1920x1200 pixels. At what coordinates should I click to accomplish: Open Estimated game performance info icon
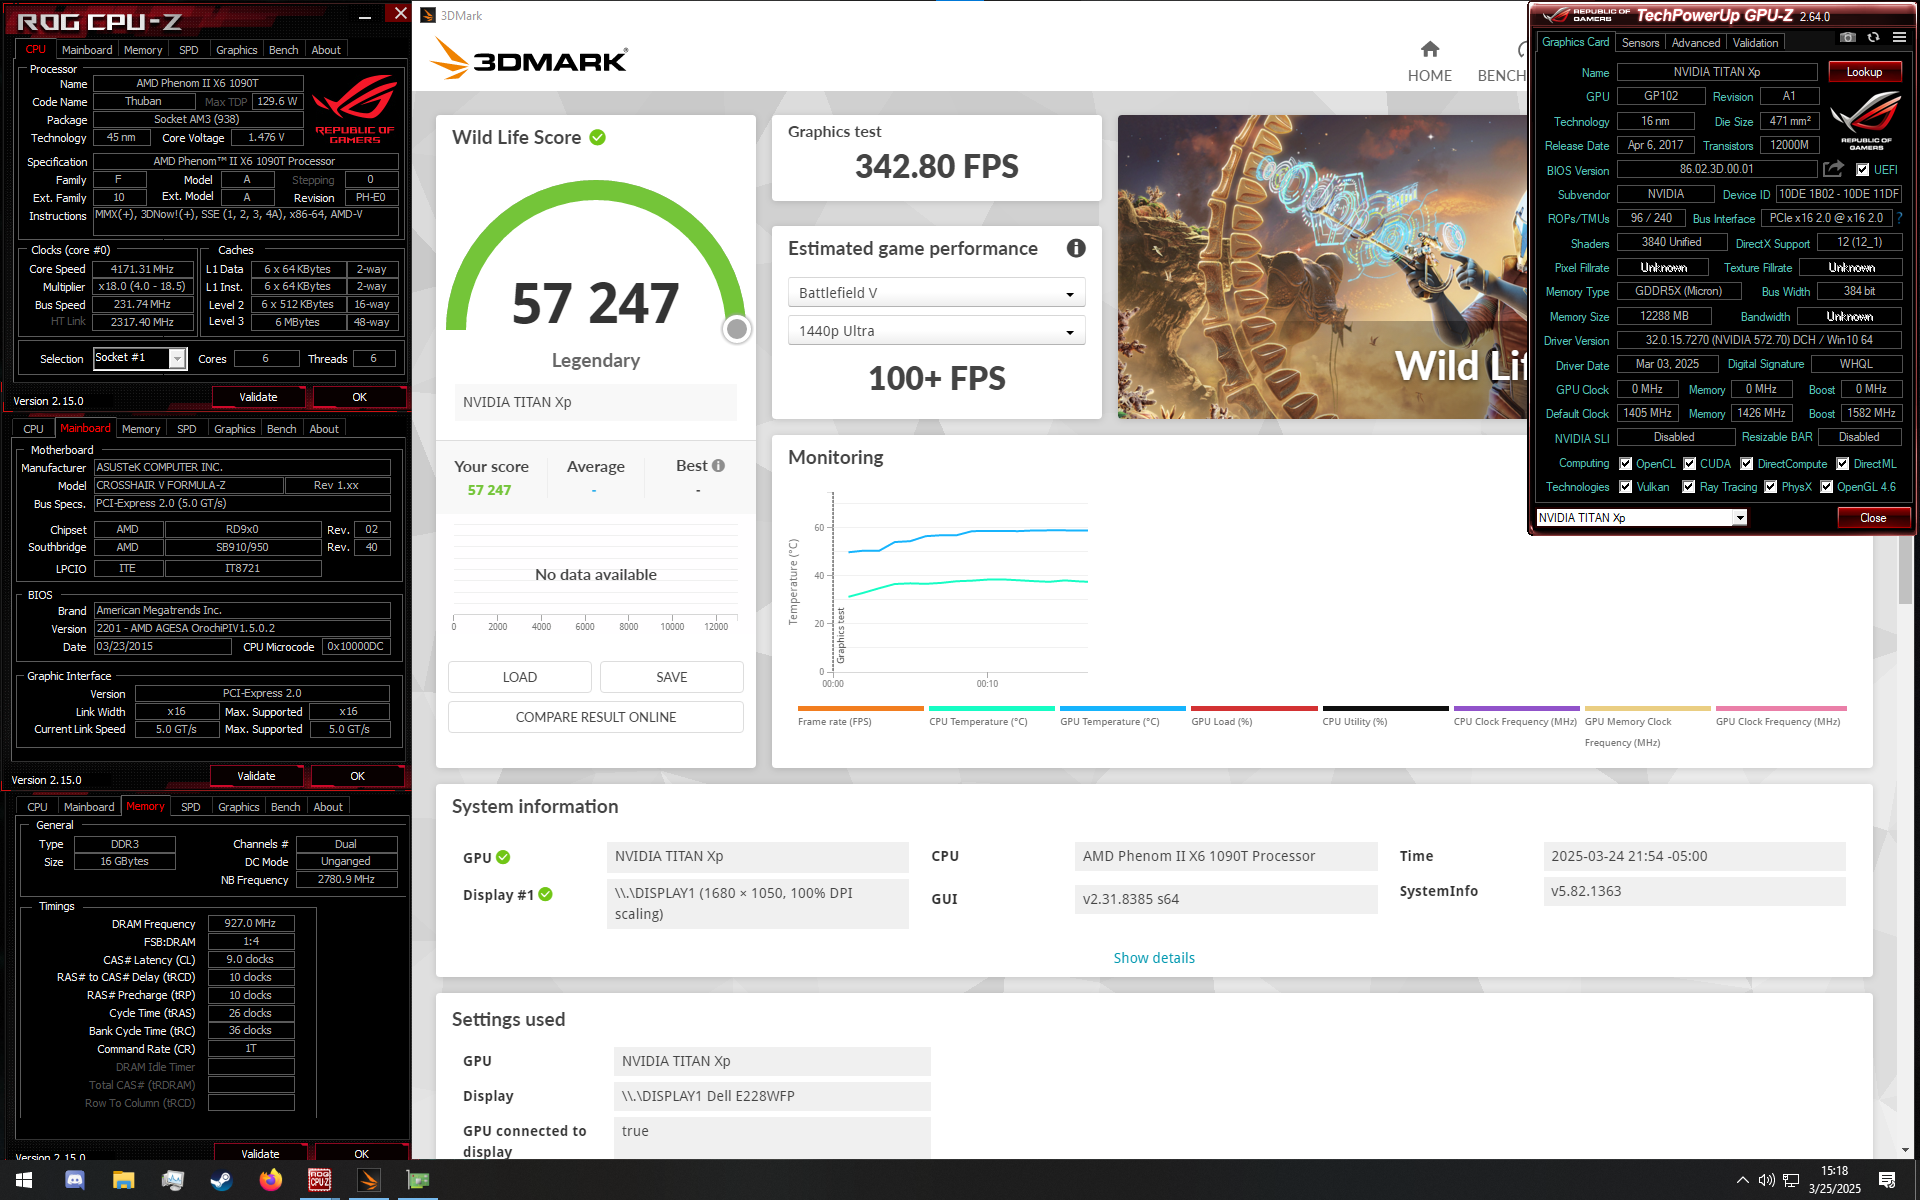pos(1076,248)
